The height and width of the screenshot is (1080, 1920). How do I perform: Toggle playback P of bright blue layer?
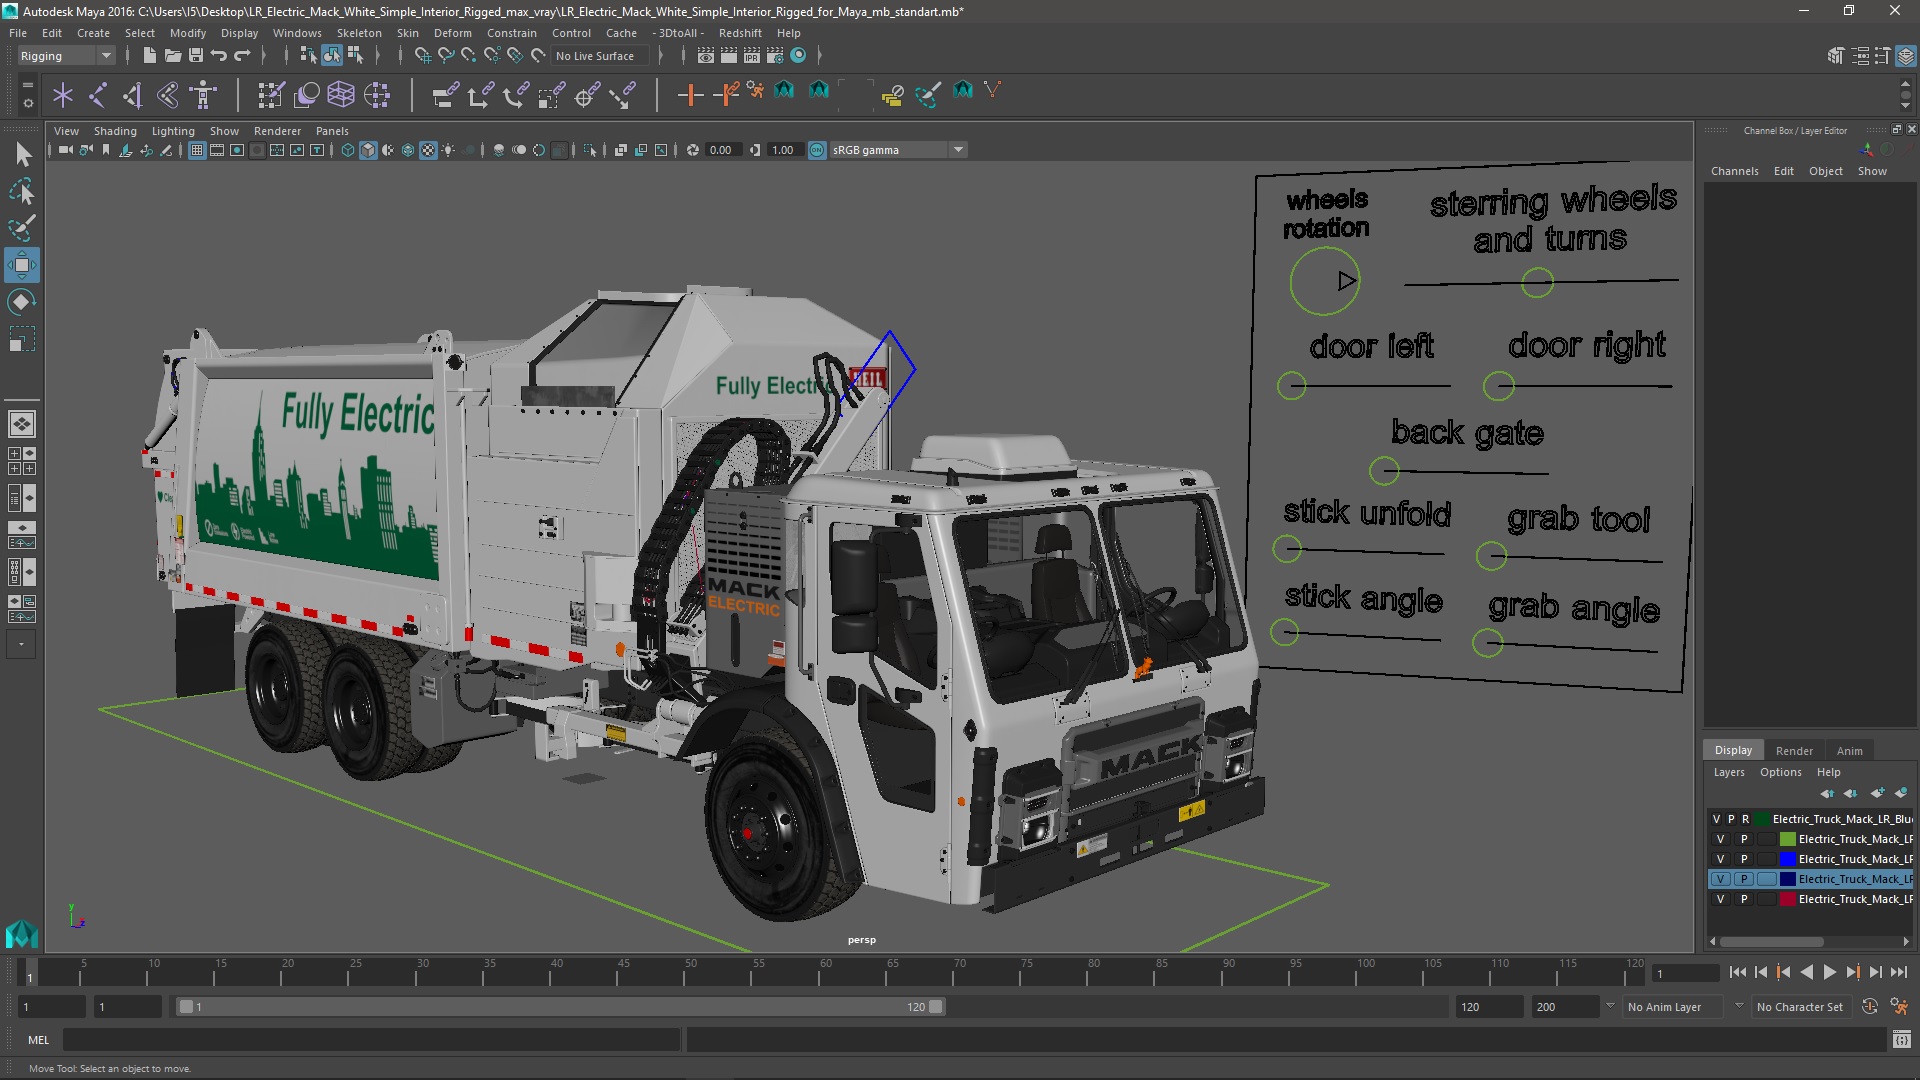click(1743, 859)
